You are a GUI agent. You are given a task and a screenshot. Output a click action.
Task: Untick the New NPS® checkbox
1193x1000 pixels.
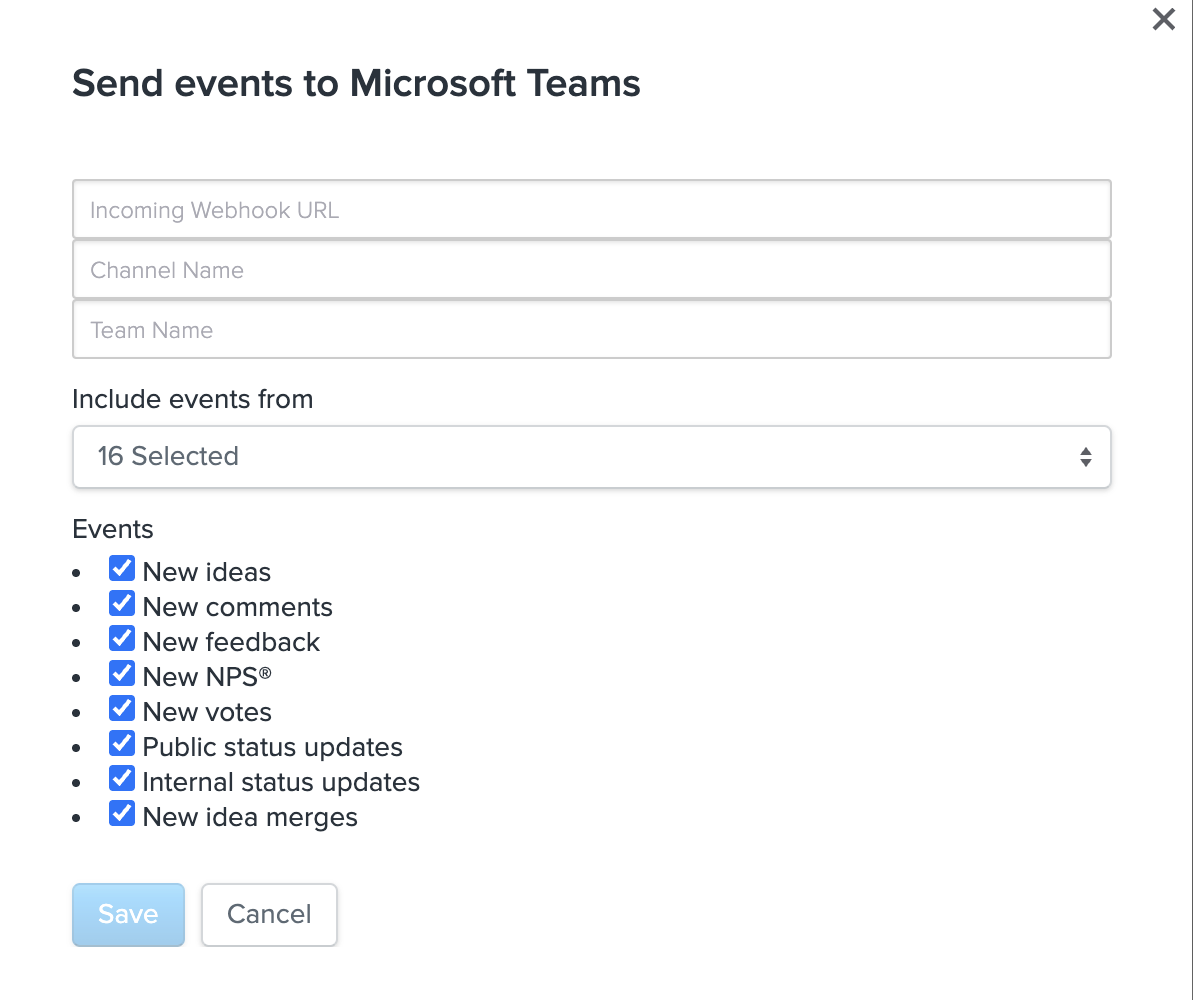click(x=122, y=675)
